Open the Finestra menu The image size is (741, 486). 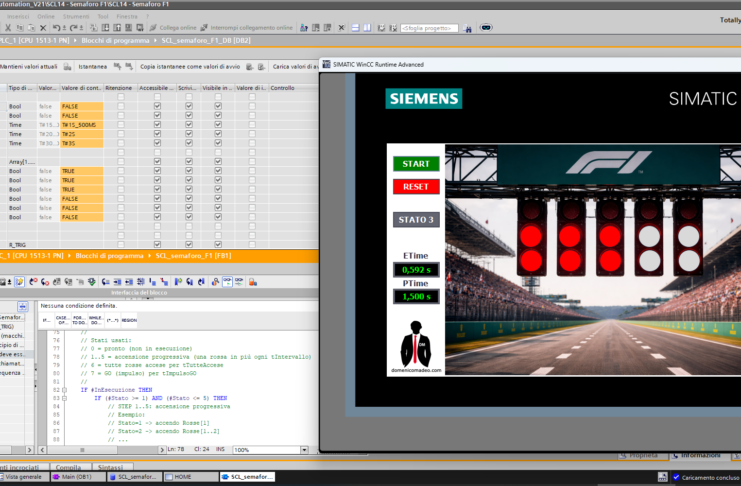click(x=127, y=16)
